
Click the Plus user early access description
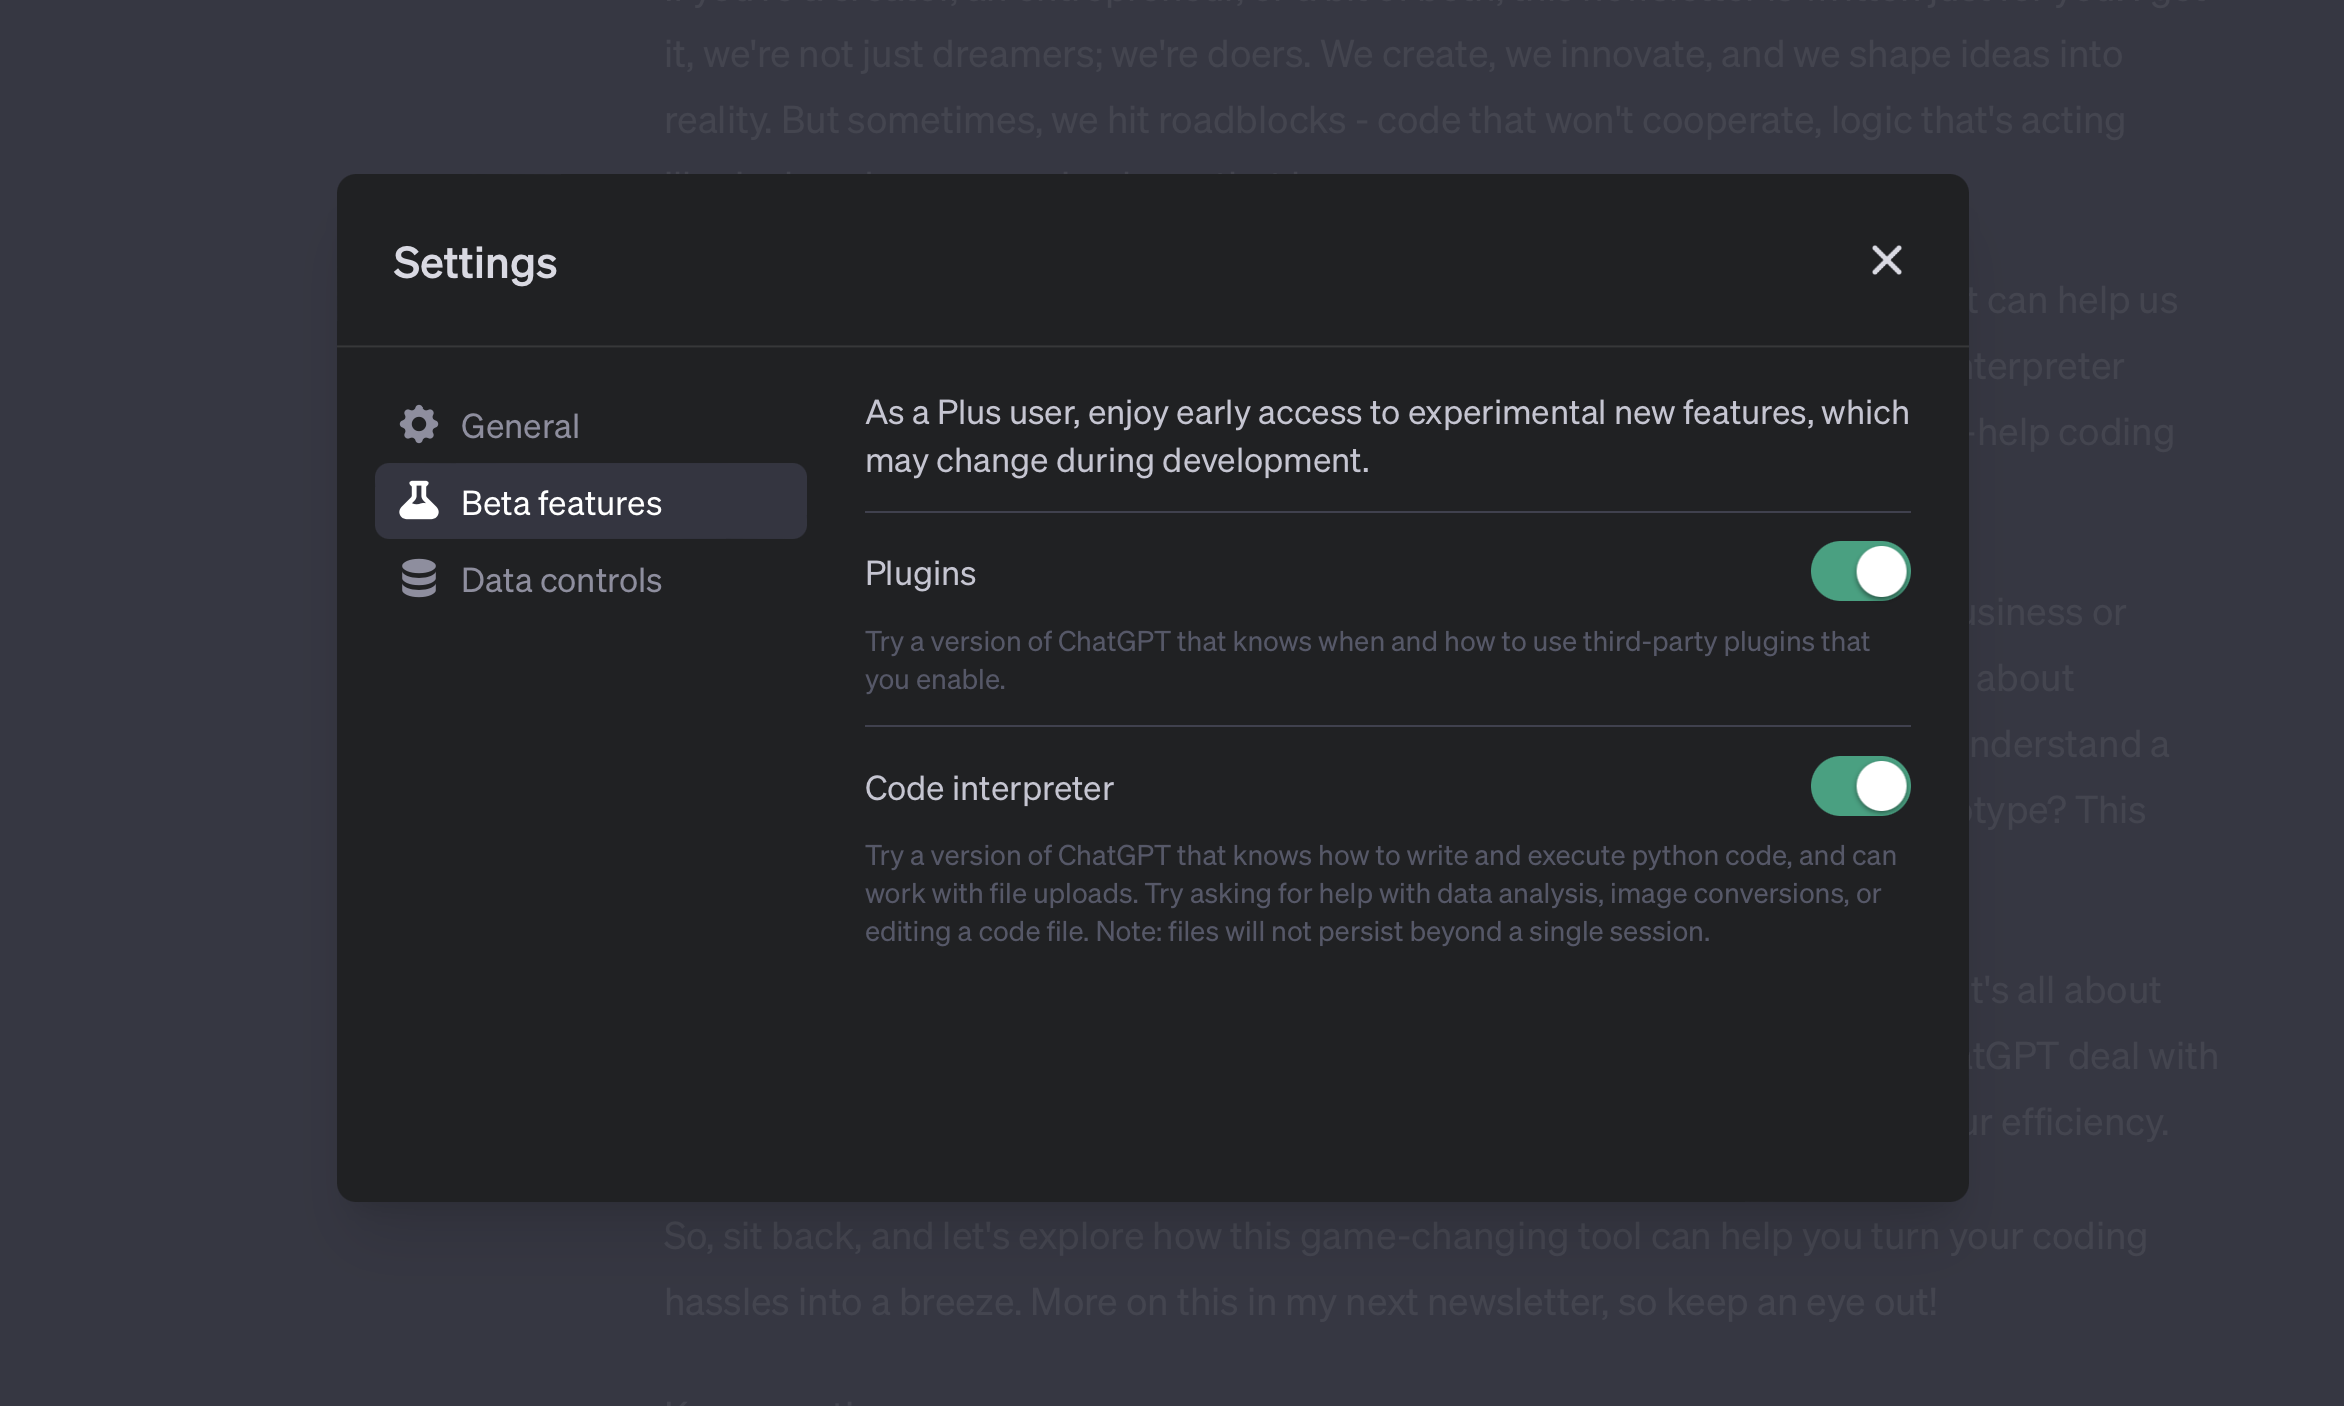[x=1386, y=436]
